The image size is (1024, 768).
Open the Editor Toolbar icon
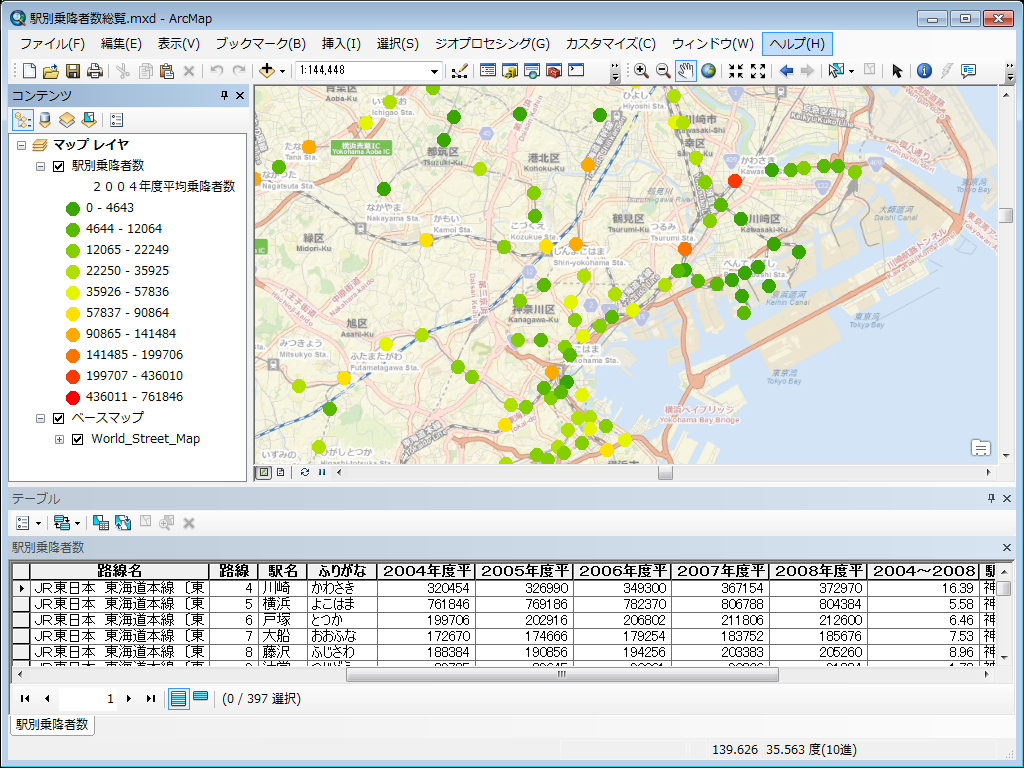(x=459, y=71)
